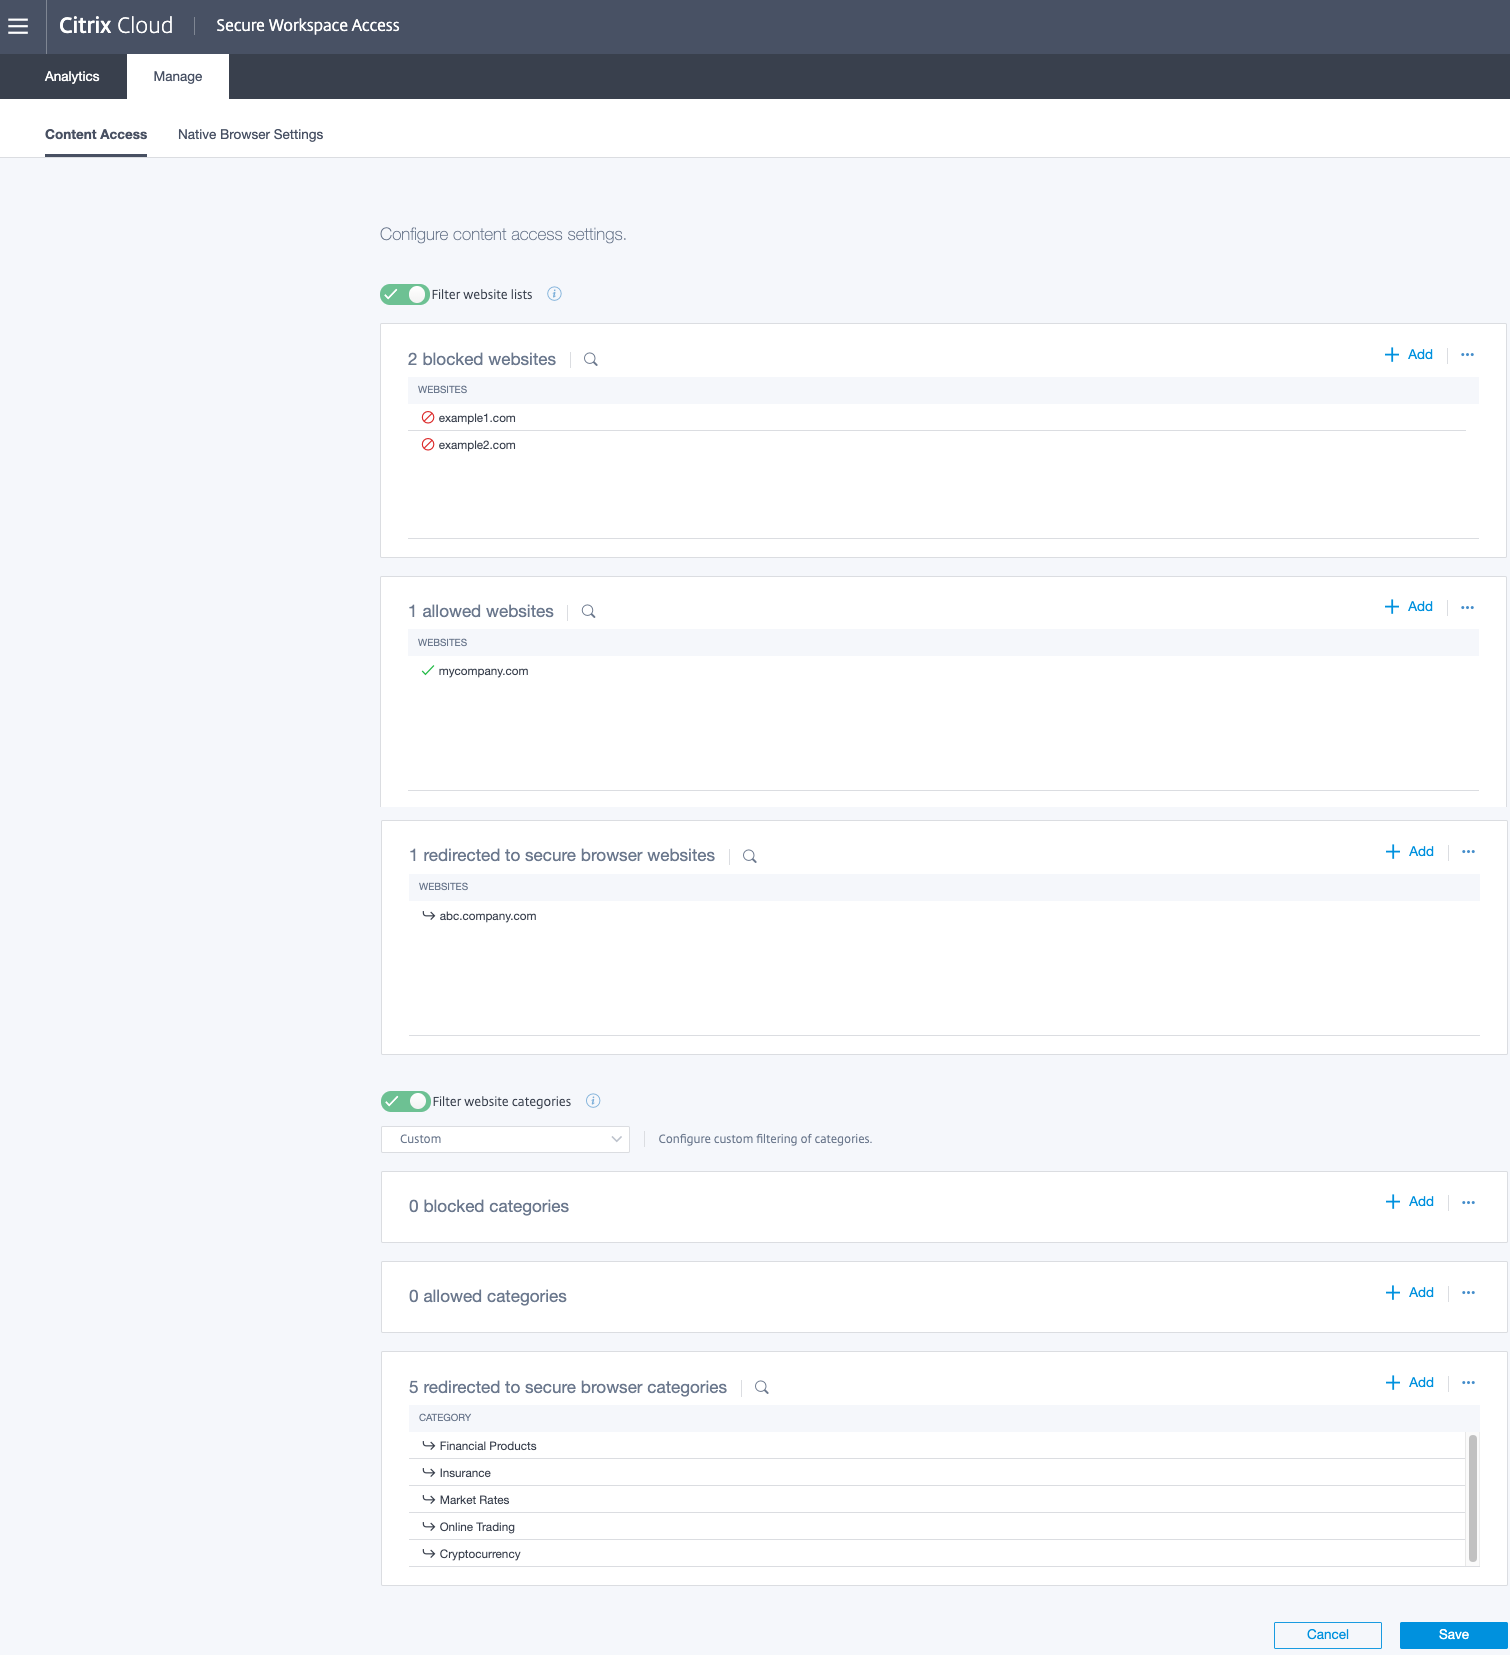Open the Native Browser Settings tab

coord(251,135)
